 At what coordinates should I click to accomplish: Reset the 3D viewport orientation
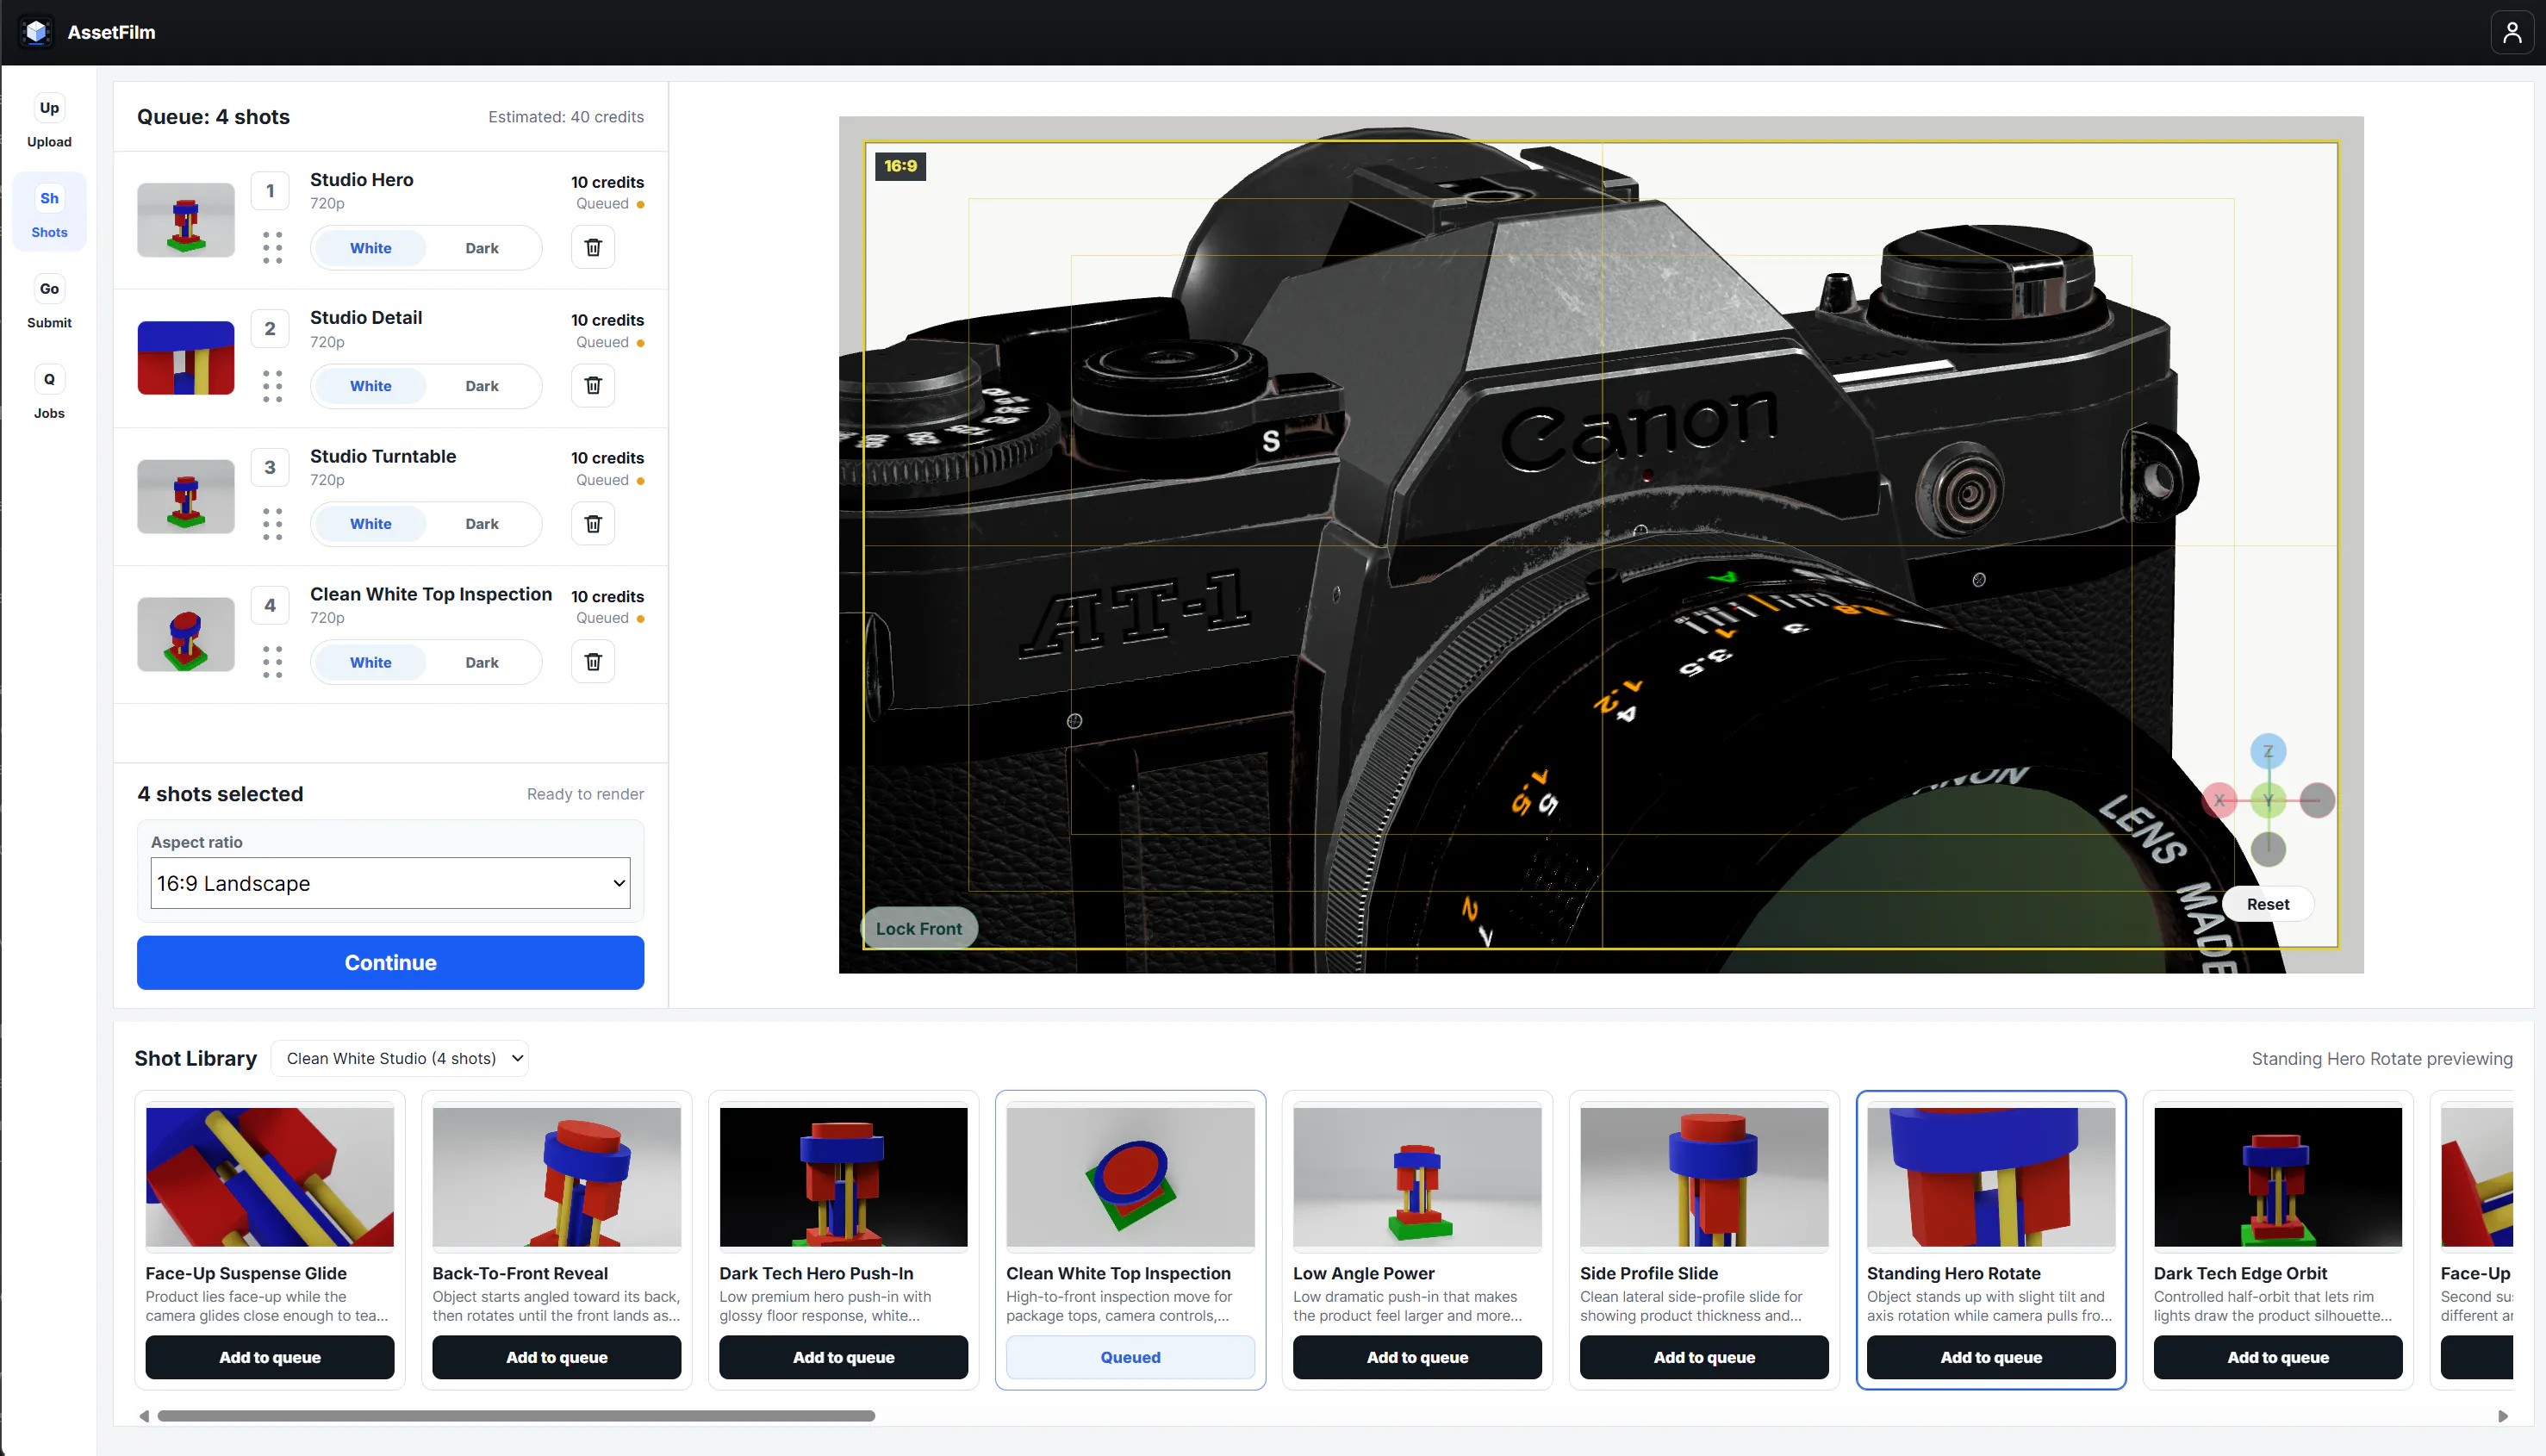point(2267,904)
